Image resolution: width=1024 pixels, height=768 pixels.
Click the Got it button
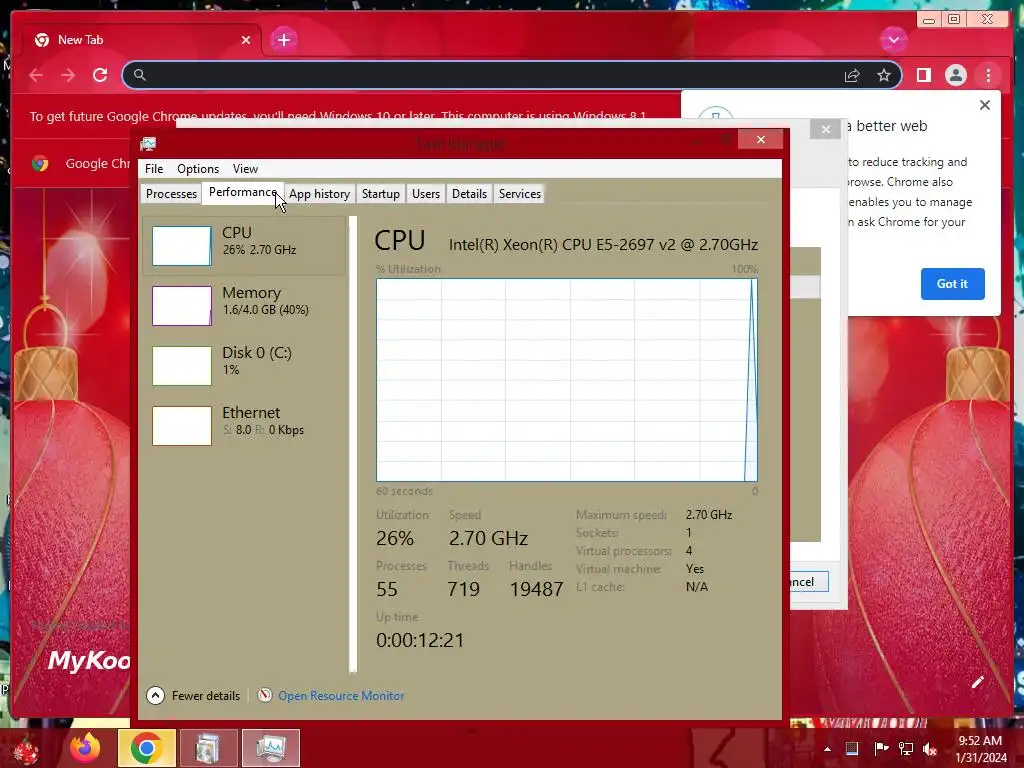click(x=952, y=283)
